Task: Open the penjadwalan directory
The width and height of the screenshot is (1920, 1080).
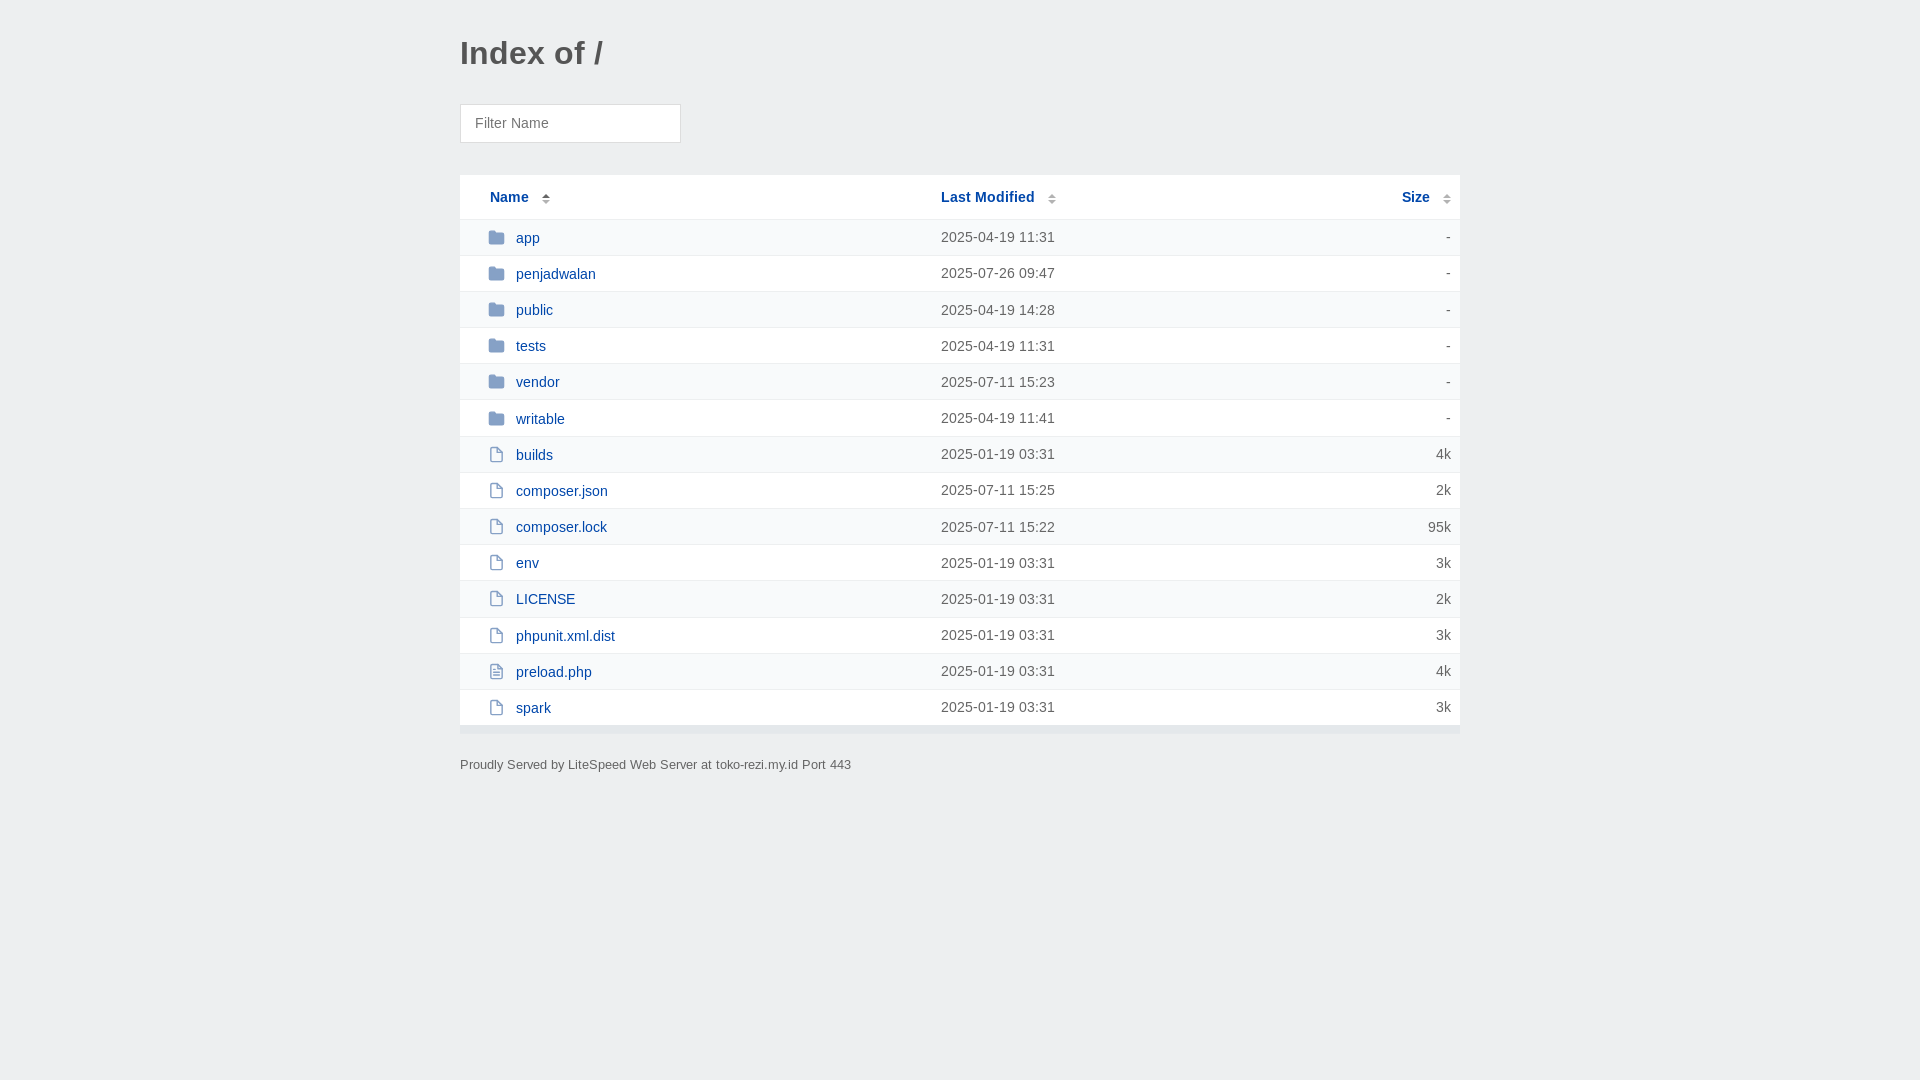Action: pos(555,274)
